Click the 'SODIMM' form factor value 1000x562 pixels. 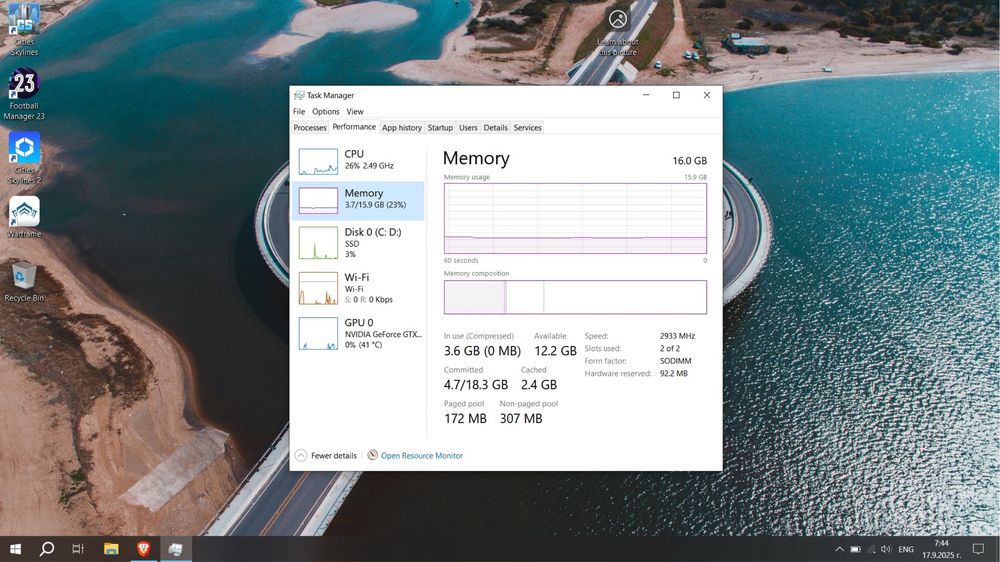pyautogui.click(x=675, y=361)
